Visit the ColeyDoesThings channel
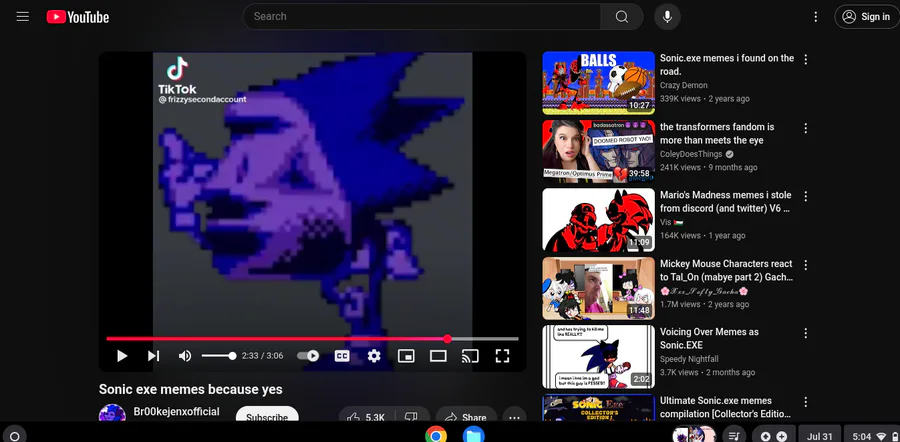 click(692, 154)
